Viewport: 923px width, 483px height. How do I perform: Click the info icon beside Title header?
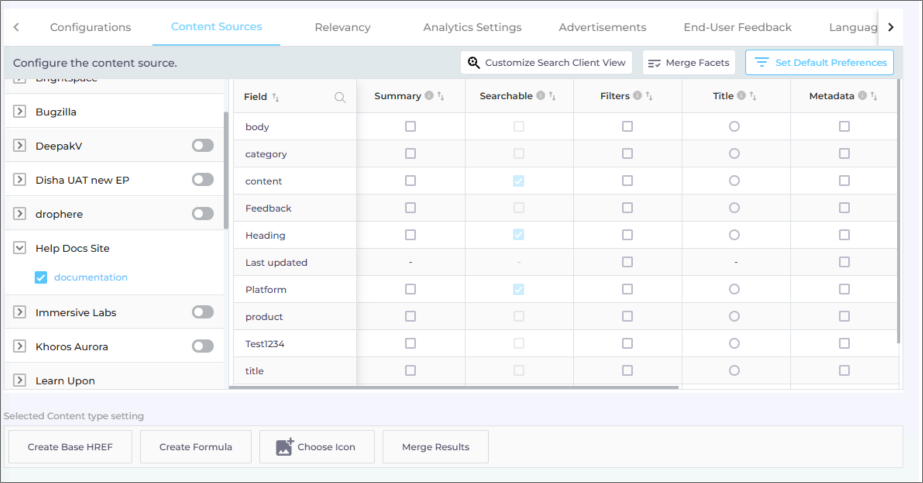pyautogui.click(x=741, y=96)
